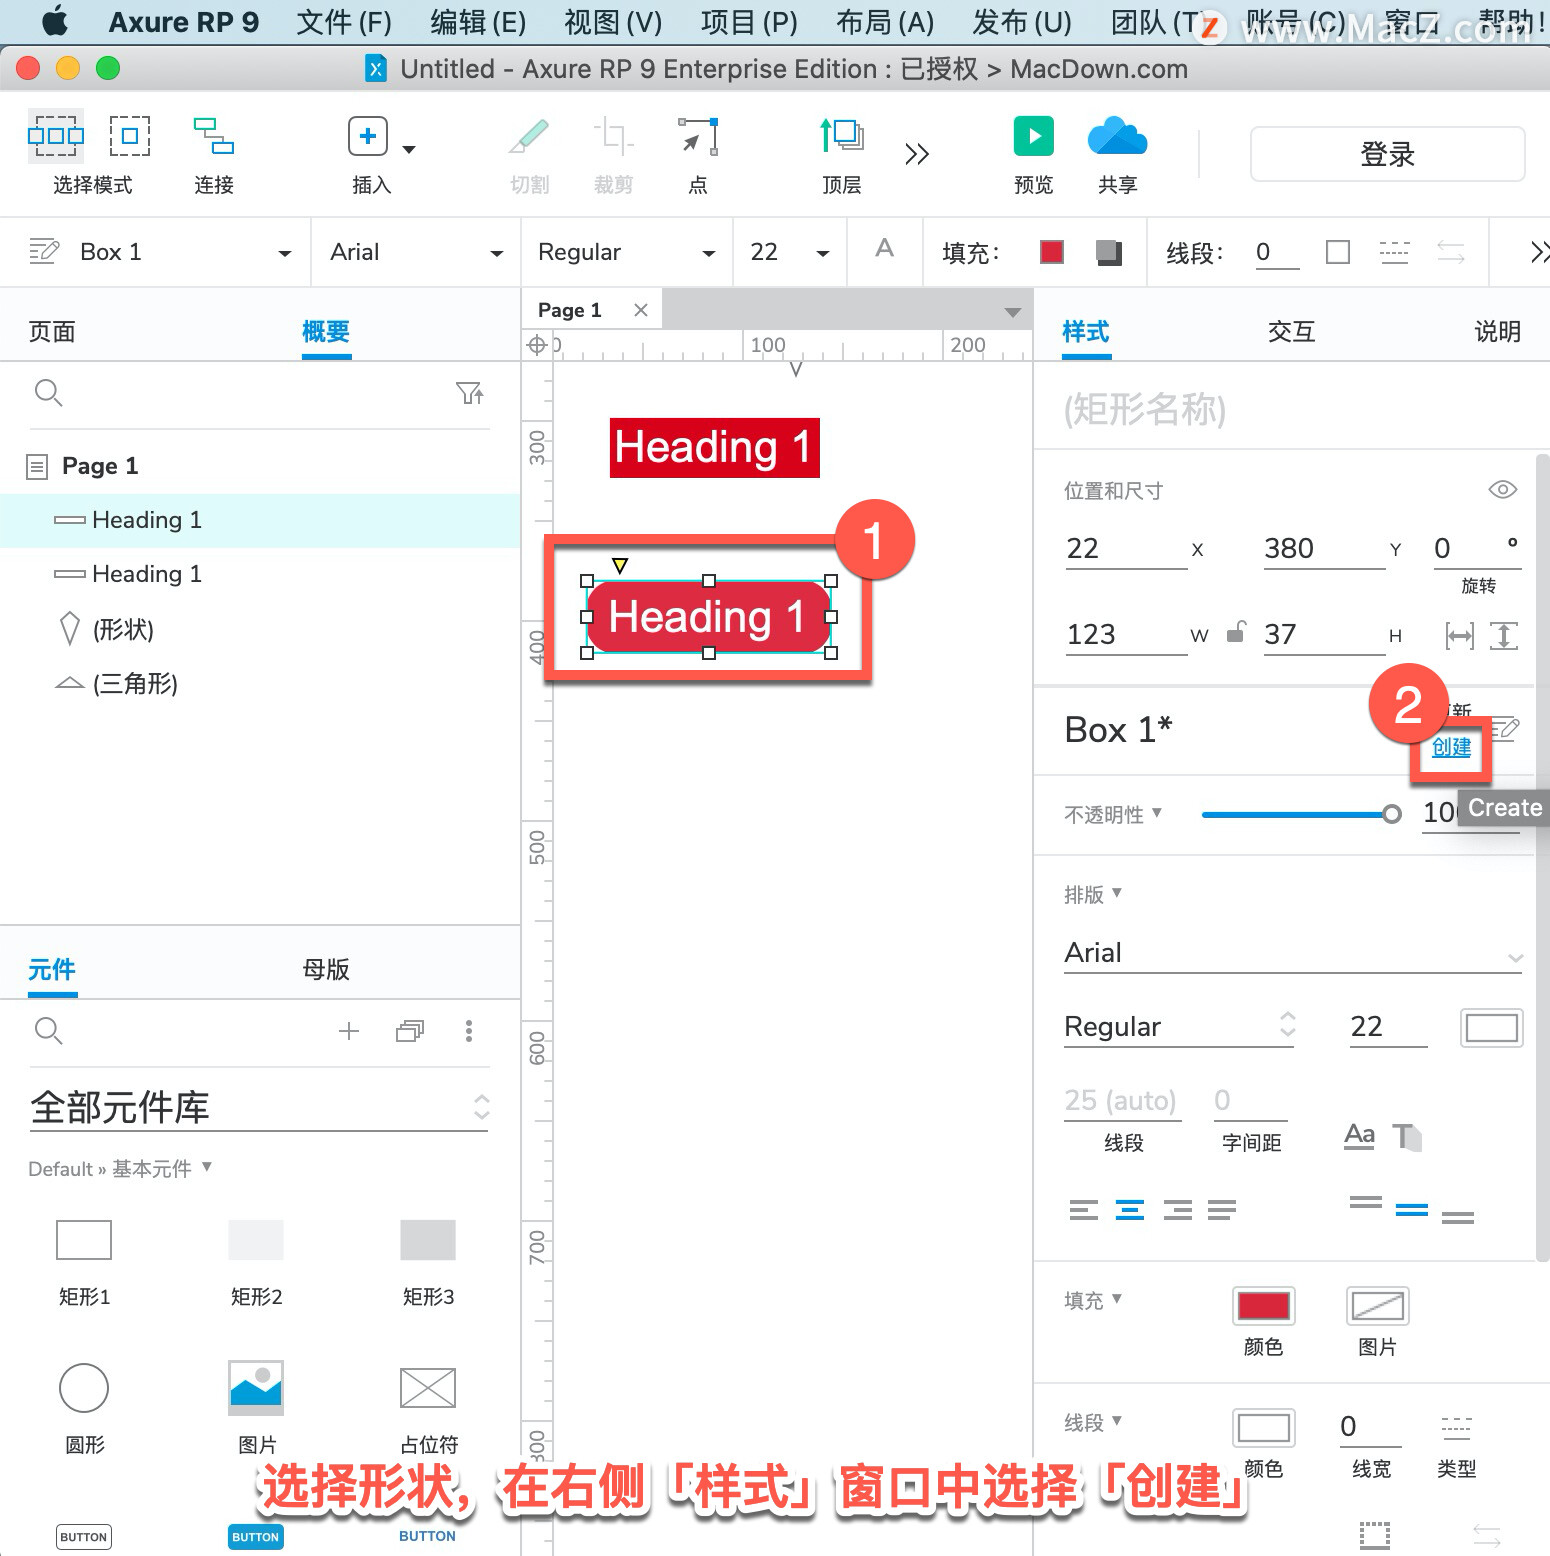Image resolution: width=1550 pixels, height=1556 pixels.
Task: Click the 登录 login button
Action: (x=1387, y=154)
